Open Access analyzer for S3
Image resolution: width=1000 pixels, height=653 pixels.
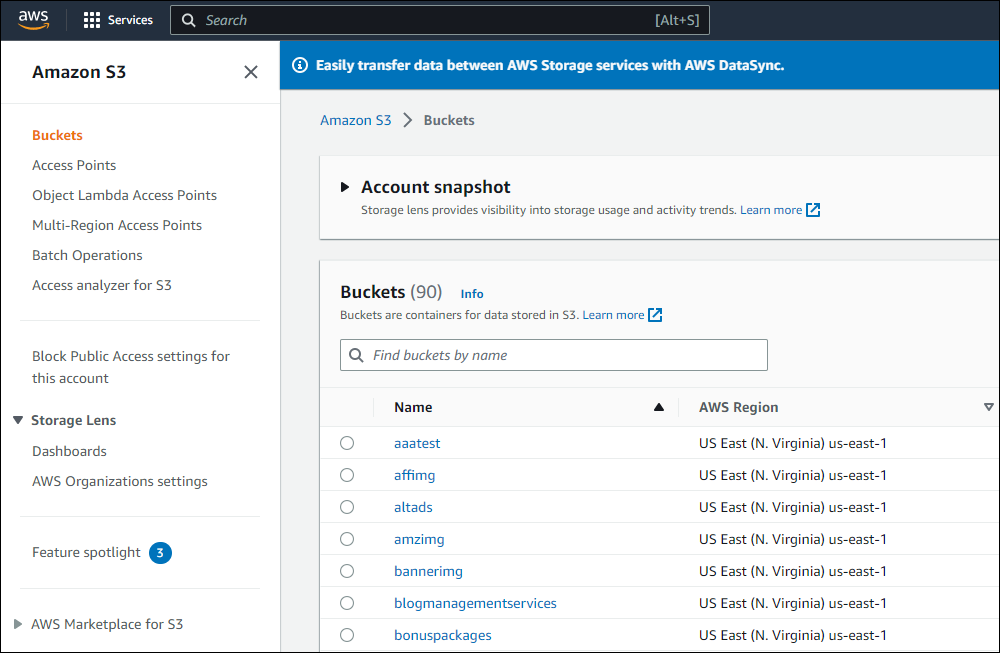coord(102,285)
